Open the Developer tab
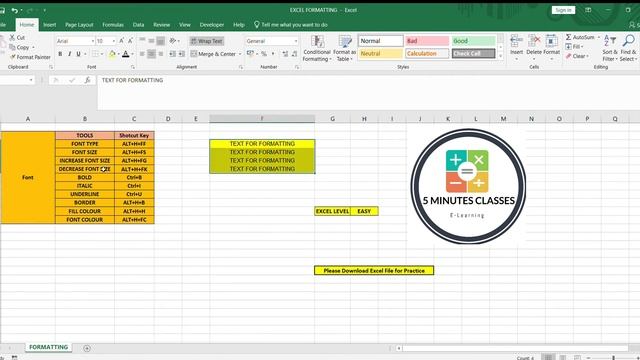The image size is (640, 360). (212, 25)
